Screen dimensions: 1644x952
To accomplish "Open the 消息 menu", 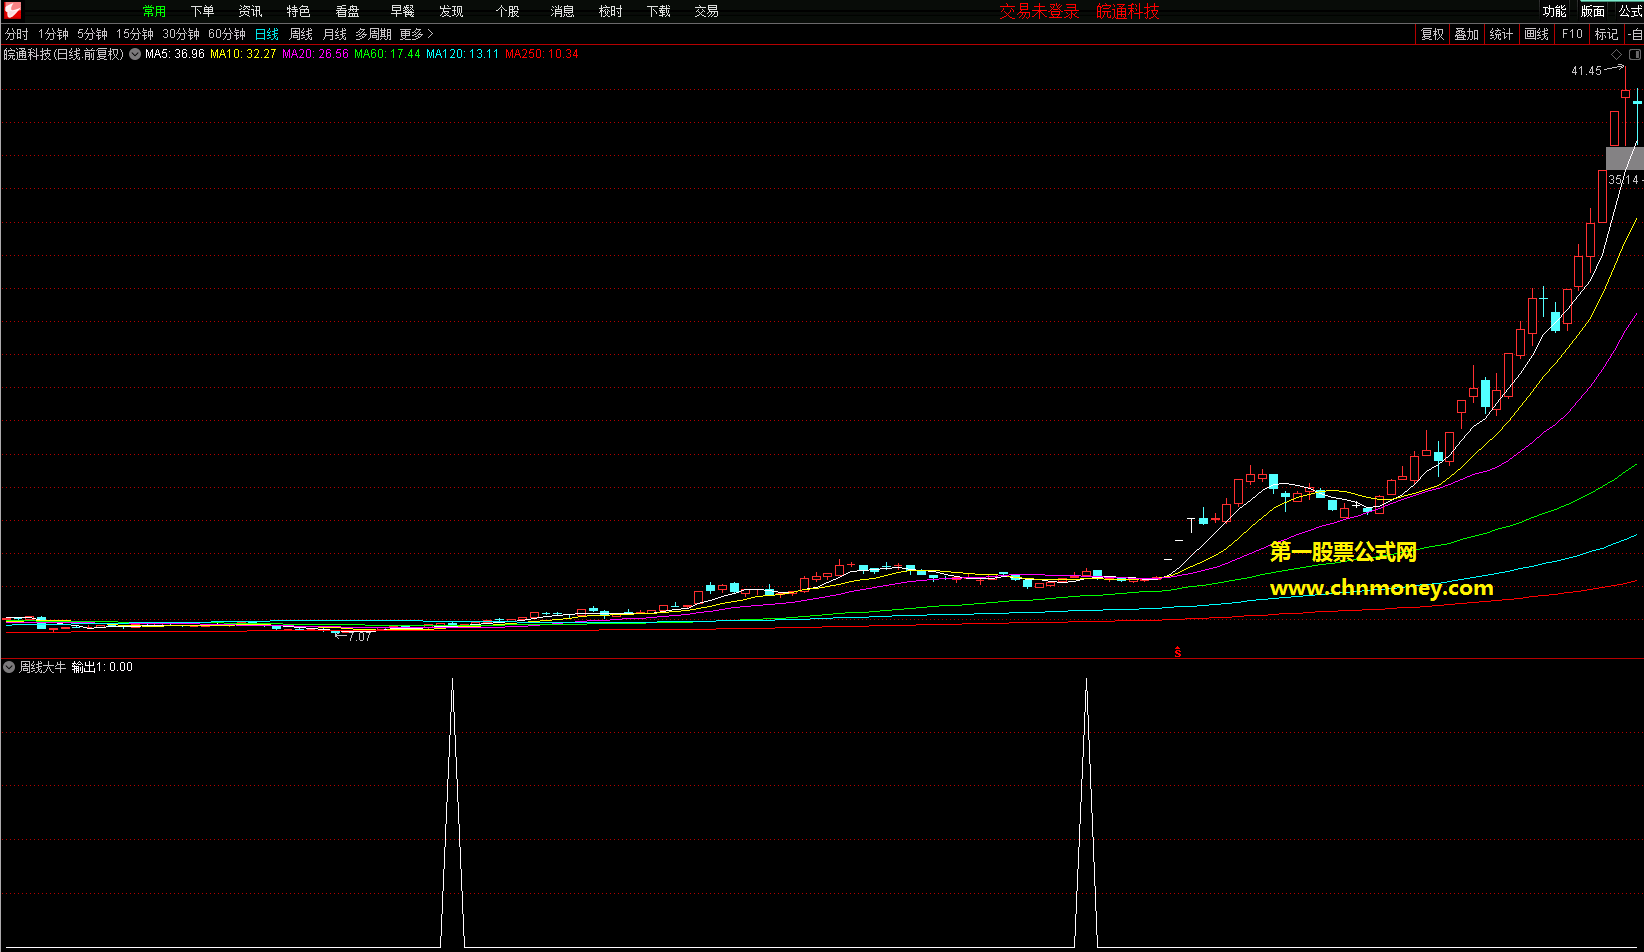I will click(562, 11).
